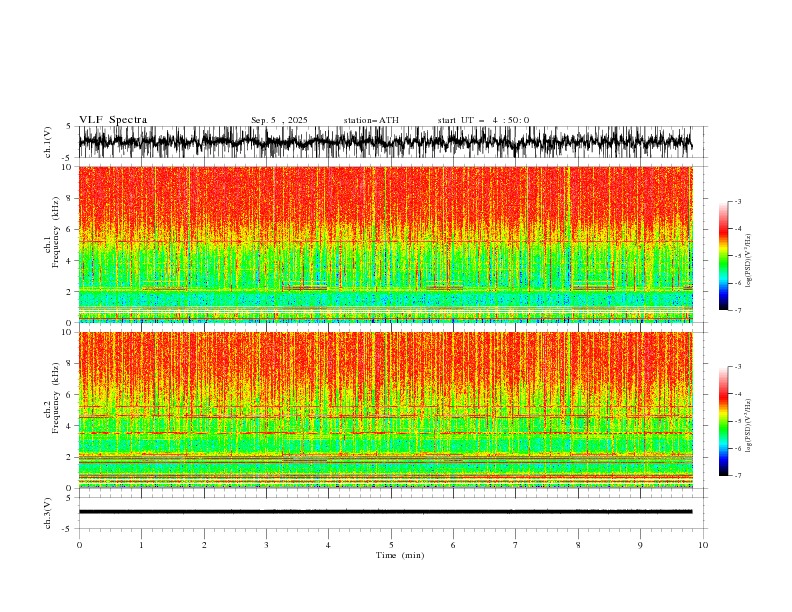Click the "4" tick on ch.2 frequency axis
Viewport: 792px width, 612px height.
coord(70,426)
